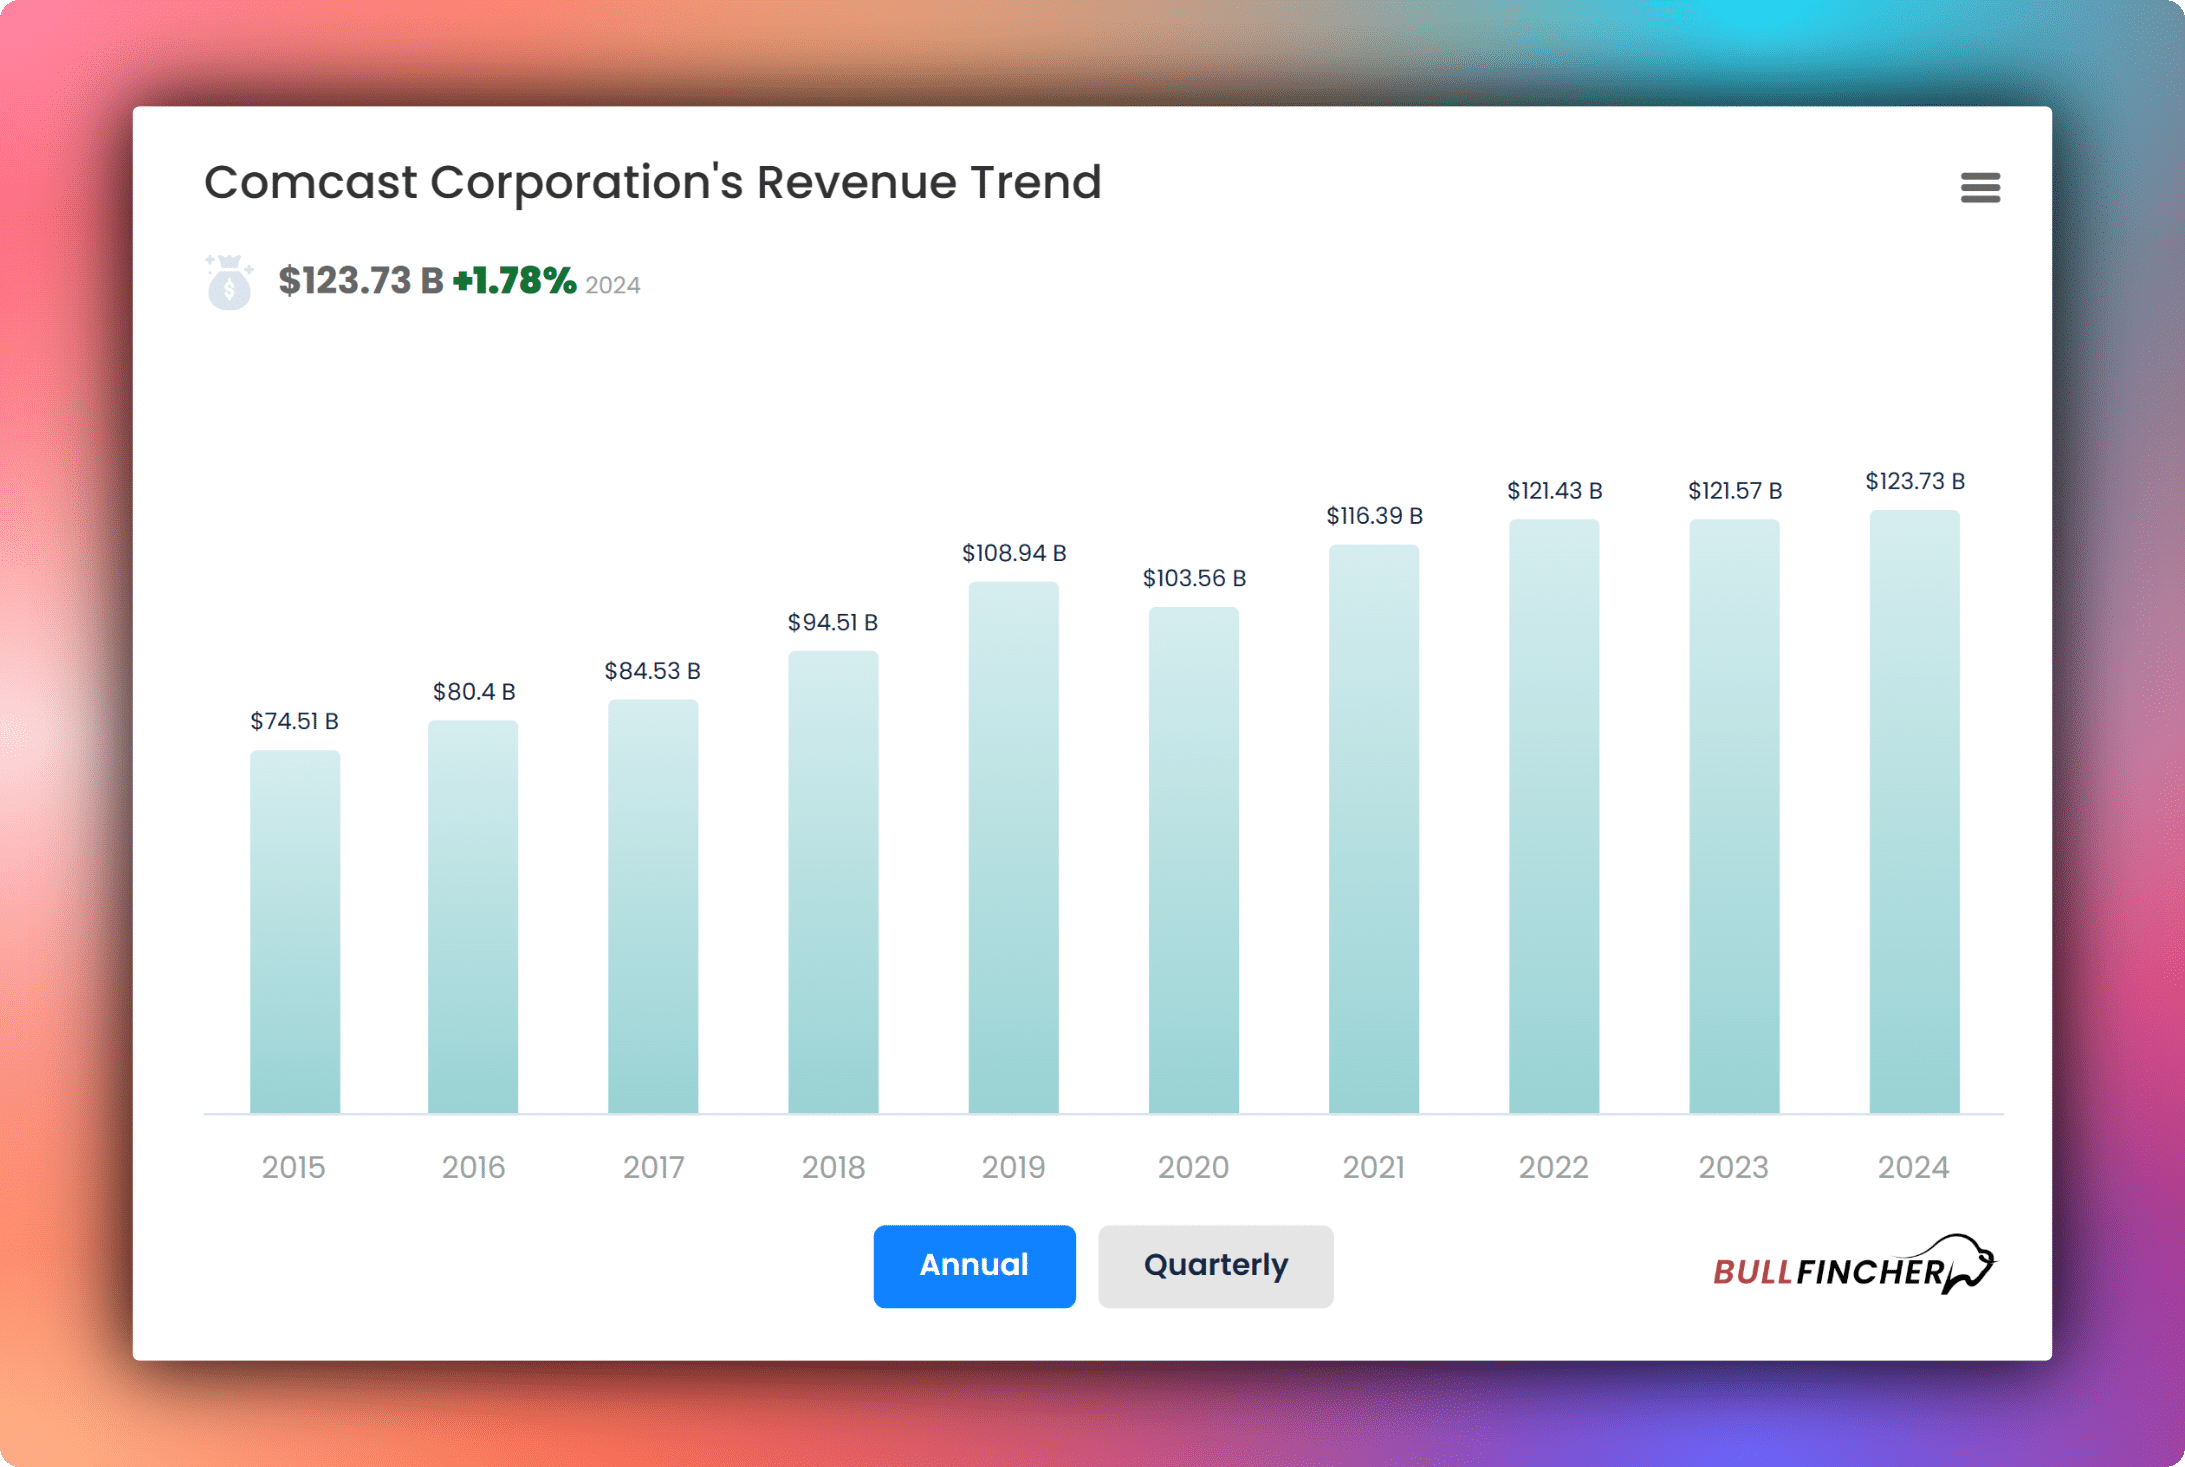The image size is (2185, 1467).
Task: Click the $123.73 B label above 2024 bar
Action: 1915,481
